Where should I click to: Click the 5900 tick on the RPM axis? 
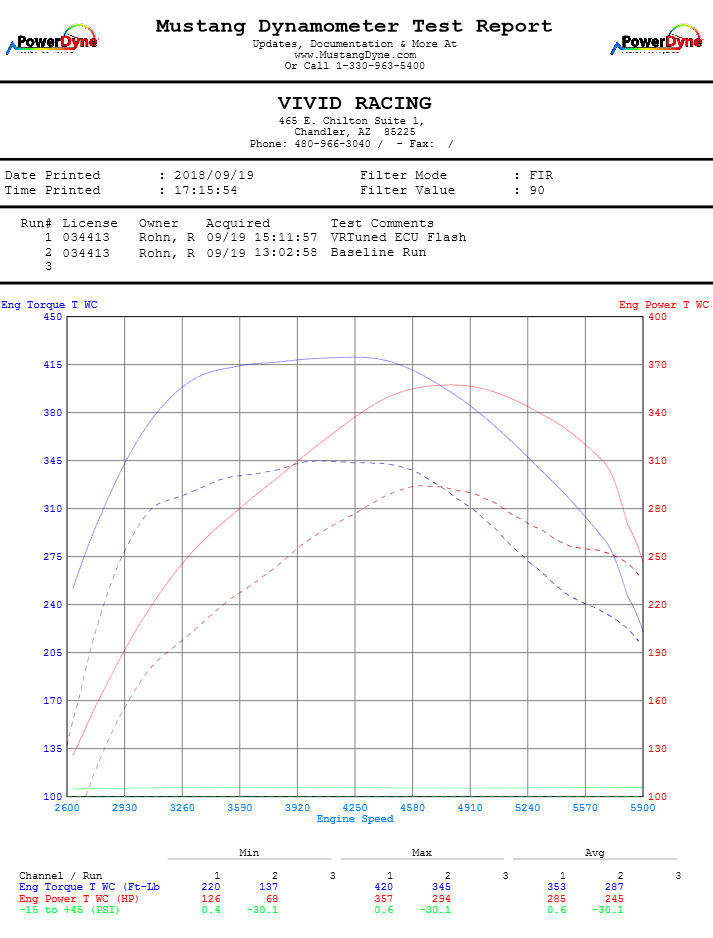coord(643,808)
